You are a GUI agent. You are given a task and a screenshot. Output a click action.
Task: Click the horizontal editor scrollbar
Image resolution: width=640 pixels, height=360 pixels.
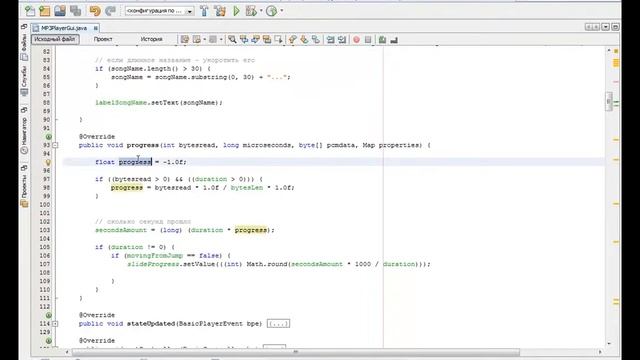(296, 352)
